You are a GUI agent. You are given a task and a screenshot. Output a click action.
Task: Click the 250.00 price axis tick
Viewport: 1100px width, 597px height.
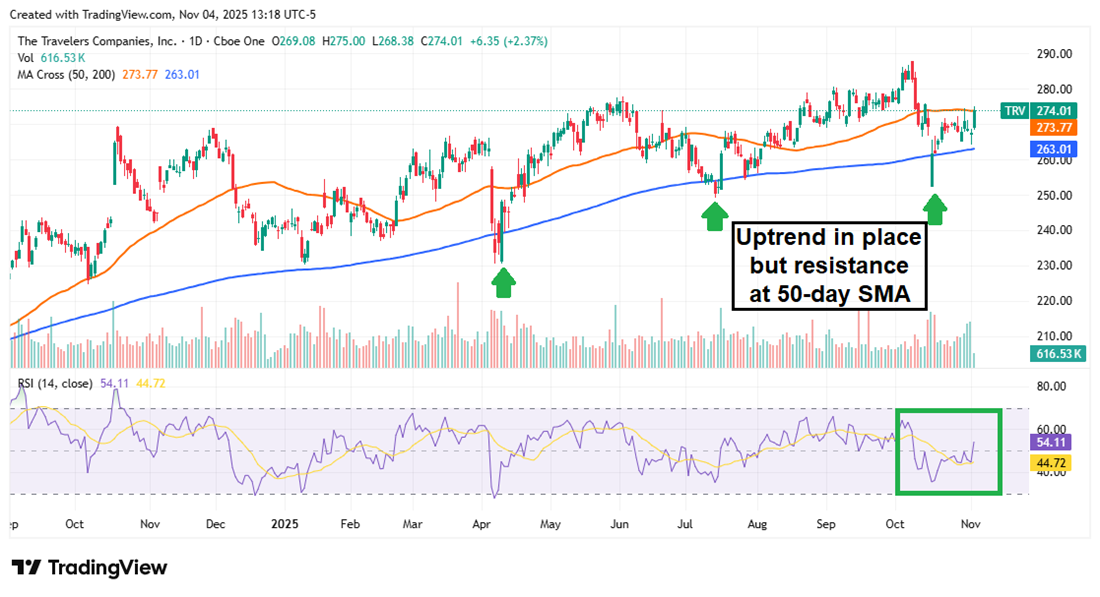[x=1054, y=195]
